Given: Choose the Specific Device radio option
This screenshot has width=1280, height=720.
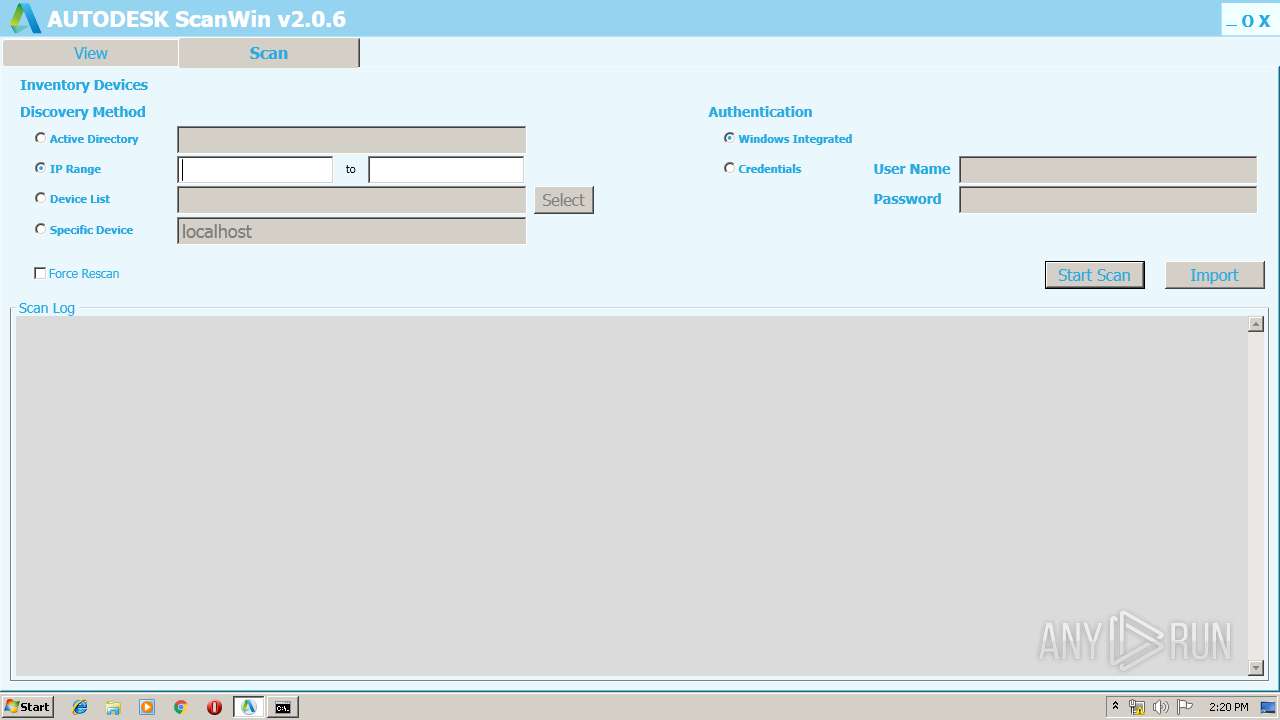Looking at the screenshot, I should pos(40,229).
